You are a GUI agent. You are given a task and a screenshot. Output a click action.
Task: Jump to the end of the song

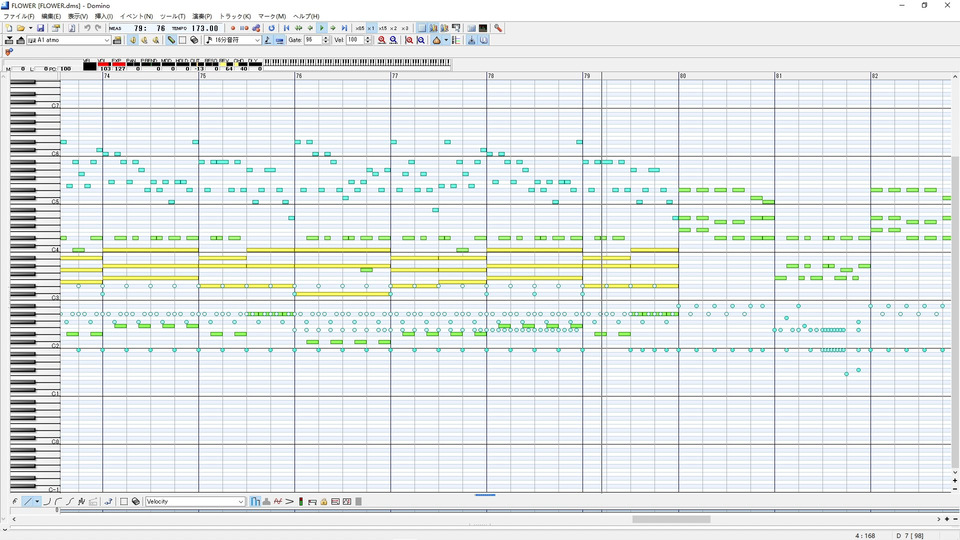tap(344, 28)
